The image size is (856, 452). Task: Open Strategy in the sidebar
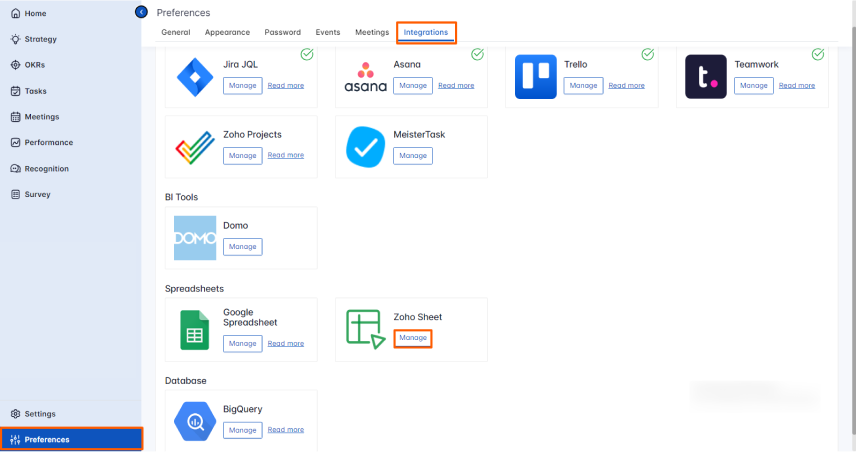click(40, 39)
